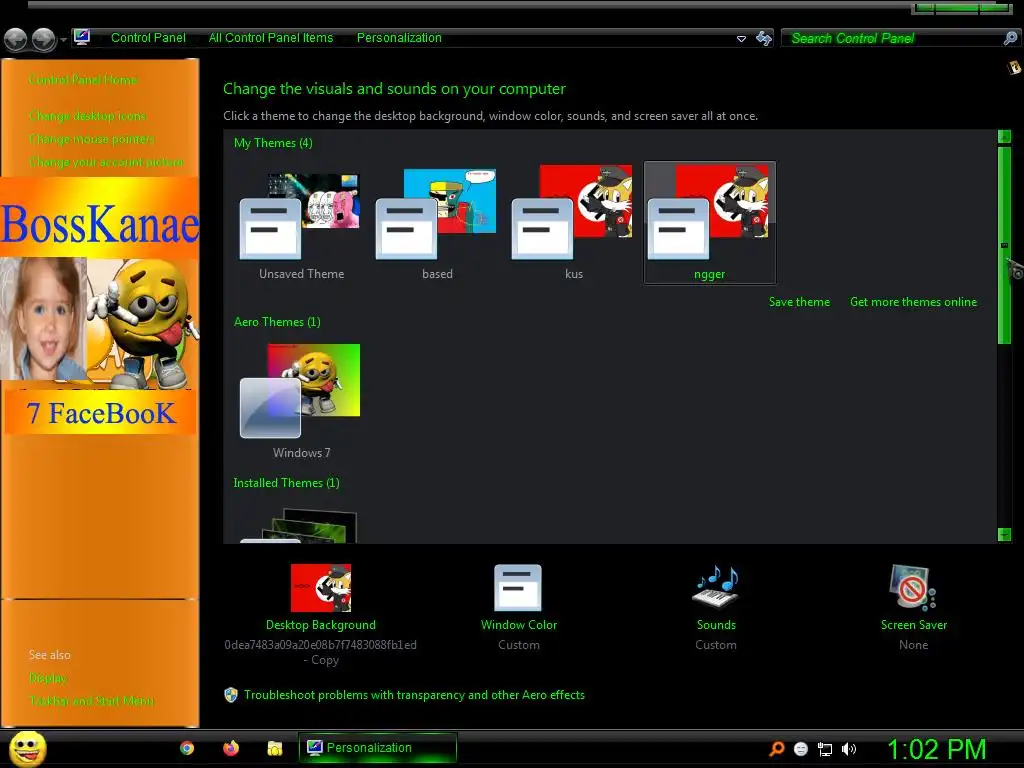Image resolution: width=1024 pixels, height=768 pixels.
Task: Open Change desktop icons link
Action: pos(88,116)
